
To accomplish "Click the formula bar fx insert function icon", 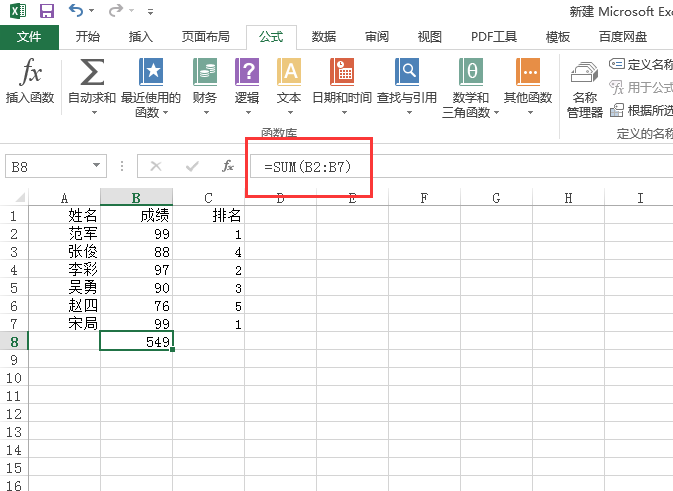I will 228,166.
